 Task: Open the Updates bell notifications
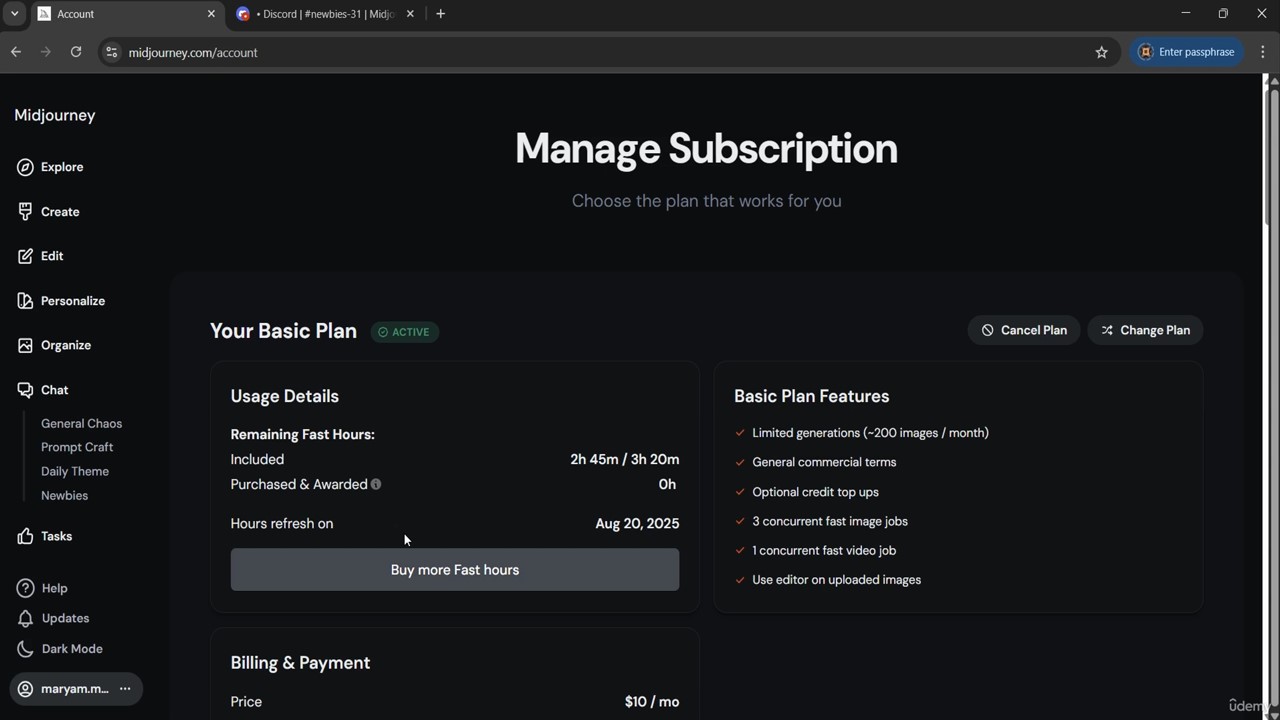point(53,618)
